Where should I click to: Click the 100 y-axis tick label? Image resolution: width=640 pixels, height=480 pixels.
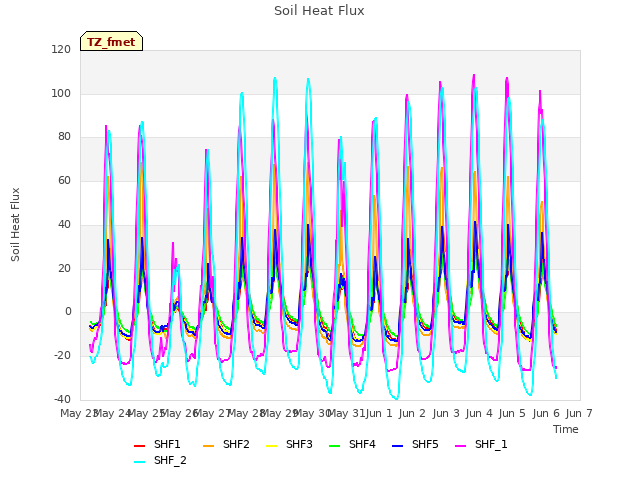61,93
